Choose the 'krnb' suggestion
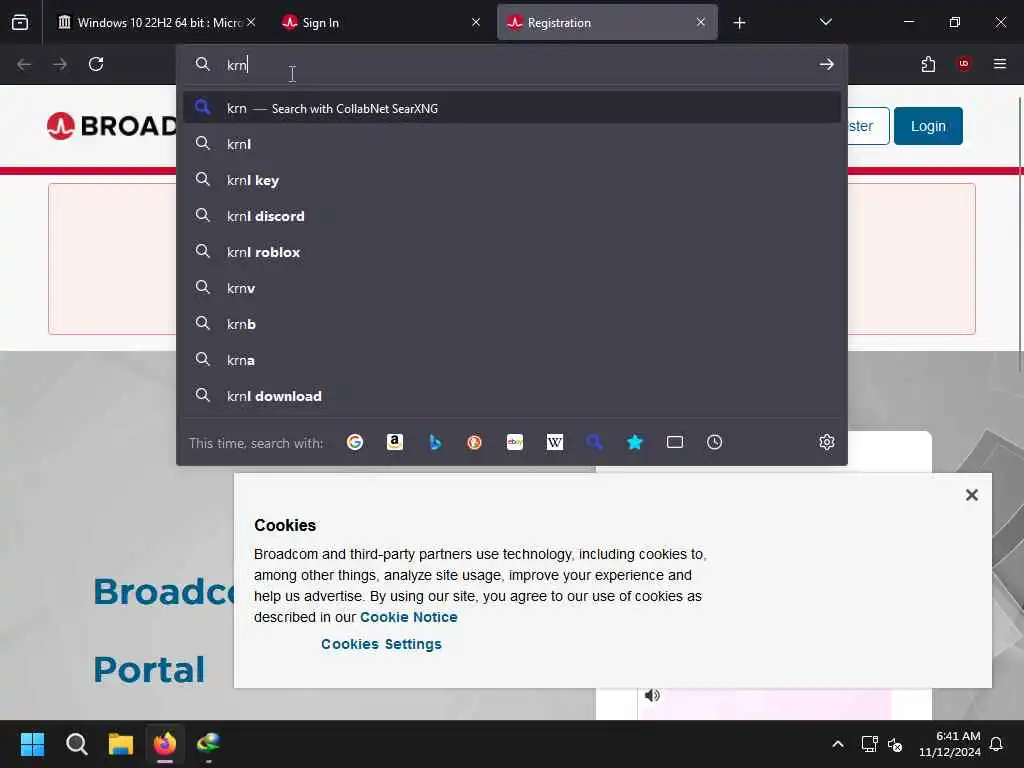The height and width of the screenshot is (768, 1024). 512,324
